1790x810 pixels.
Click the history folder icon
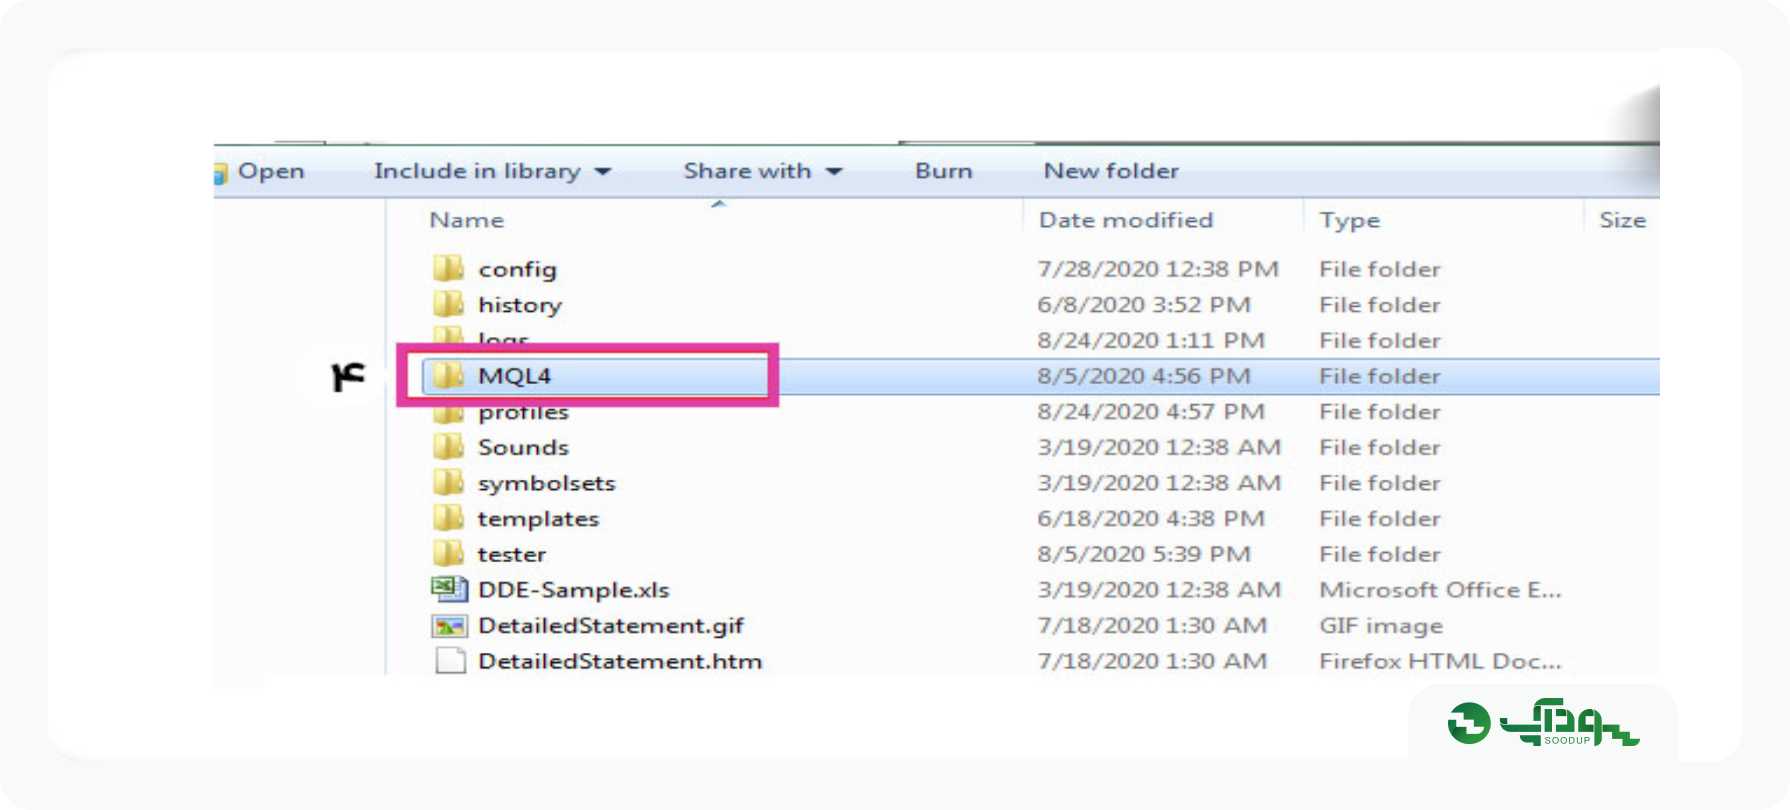pyautogui.click(x=449, y=303)
